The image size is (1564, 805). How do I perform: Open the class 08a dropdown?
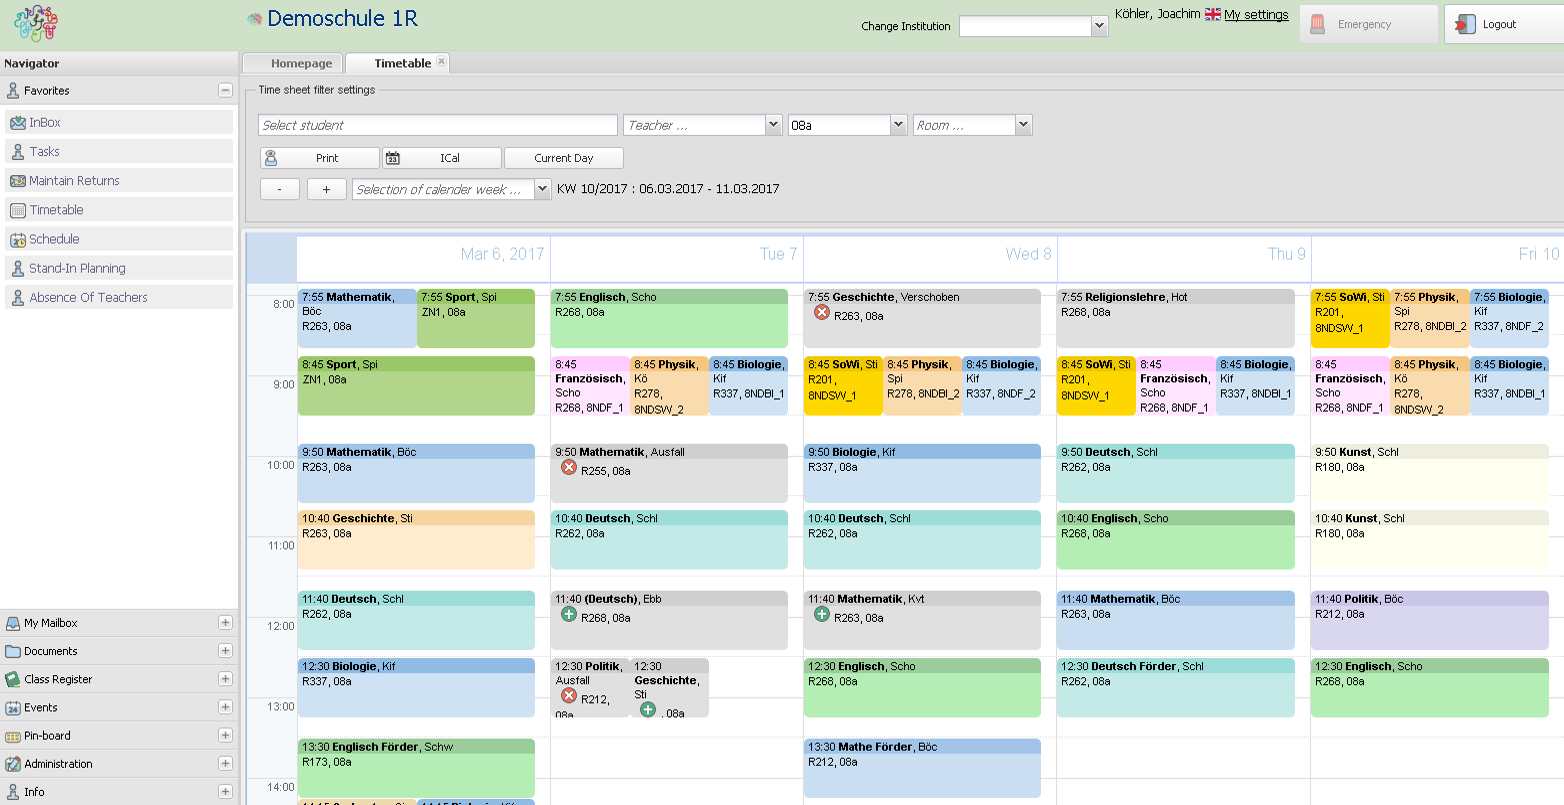point(898,125)
